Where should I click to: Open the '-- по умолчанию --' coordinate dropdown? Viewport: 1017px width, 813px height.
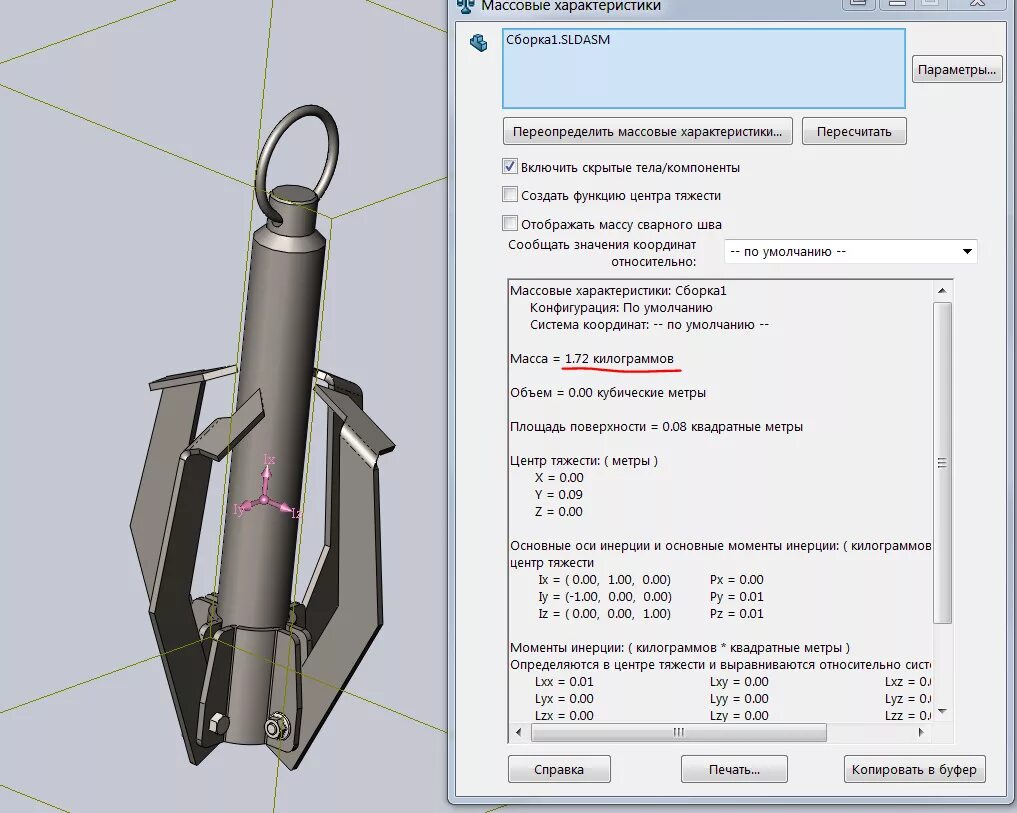pyautogui.click(x=850, y=251)
